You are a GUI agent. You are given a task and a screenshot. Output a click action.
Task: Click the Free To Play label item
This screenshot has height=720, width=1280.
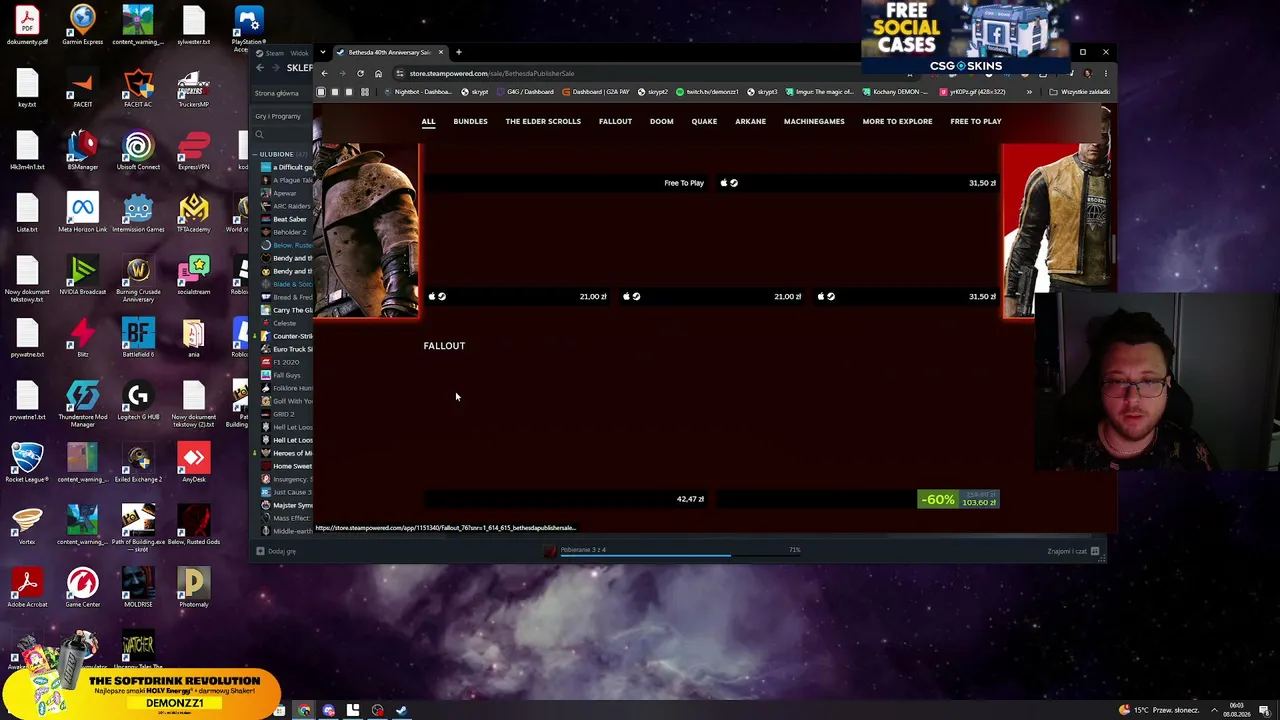684,183
